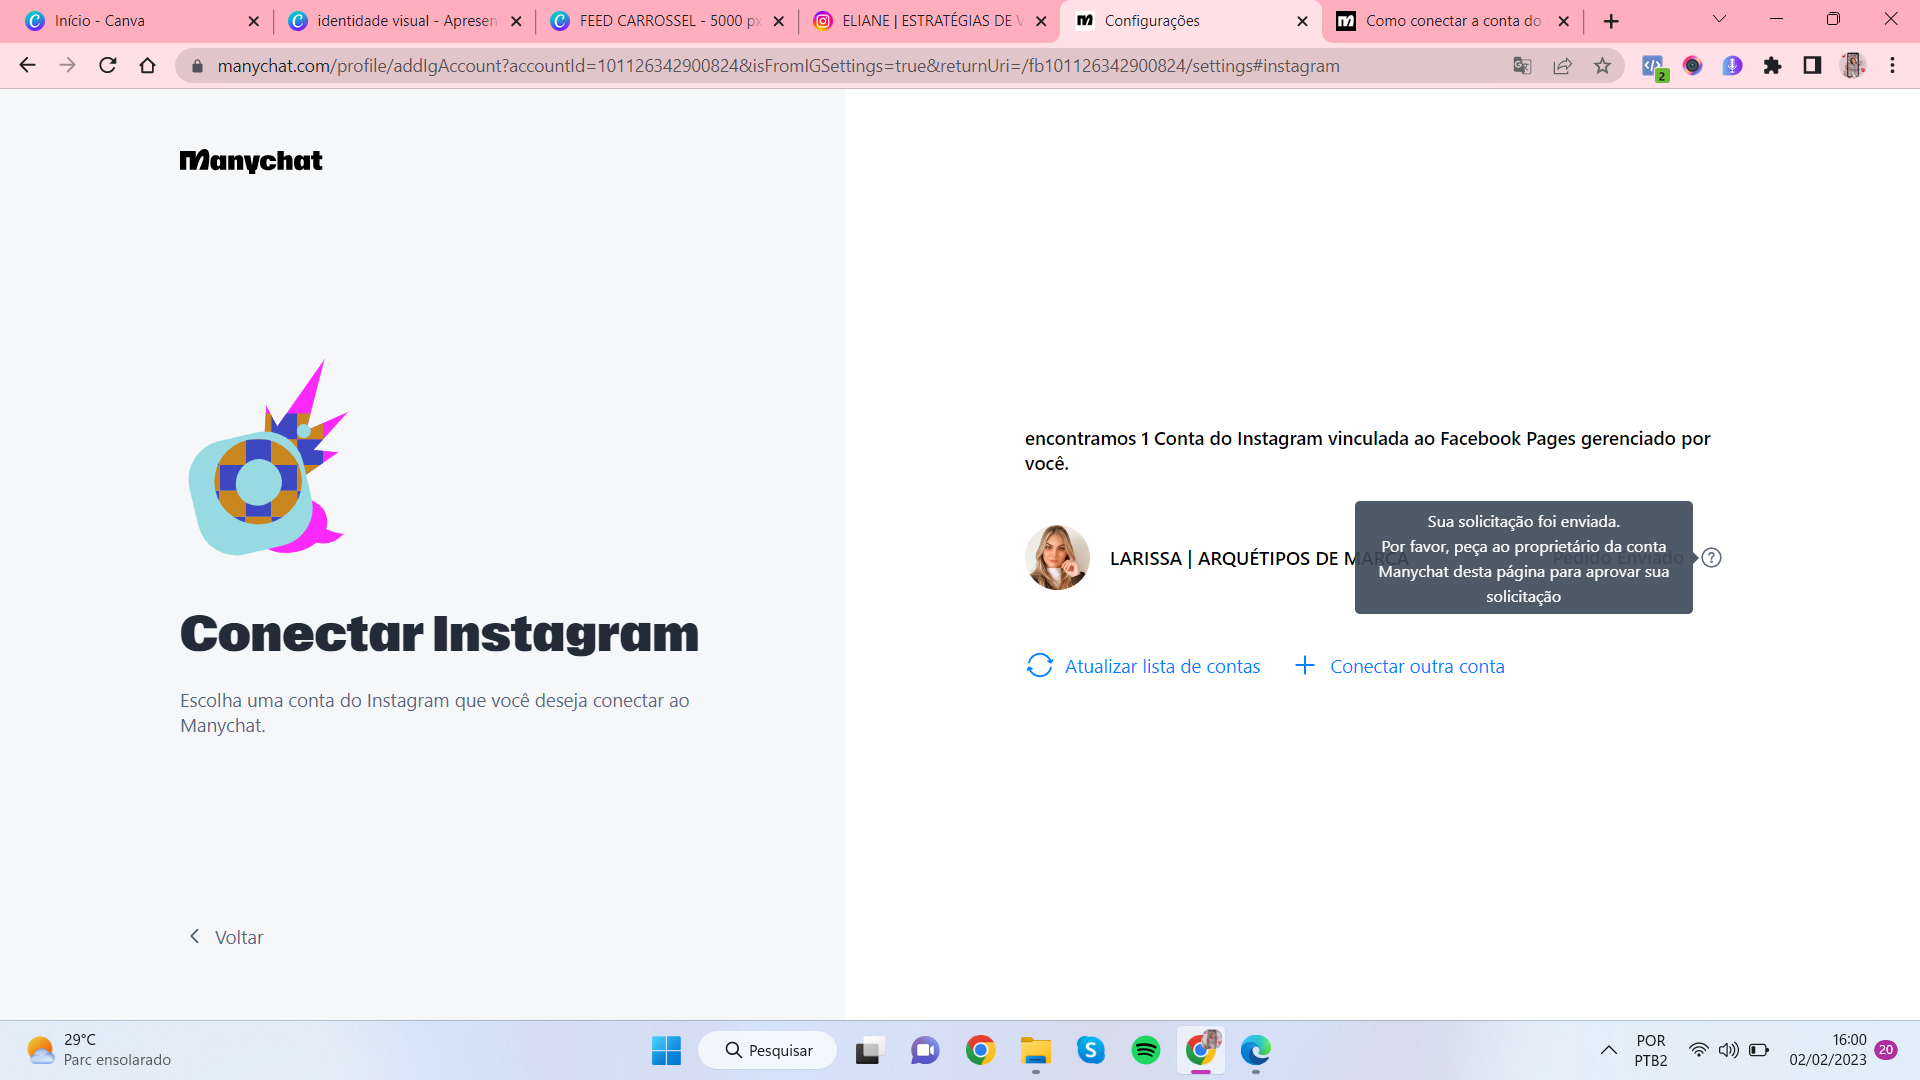Select the Configurações tab
This screenshot has height=1080, width=1920.
(x=1190, y=21)
